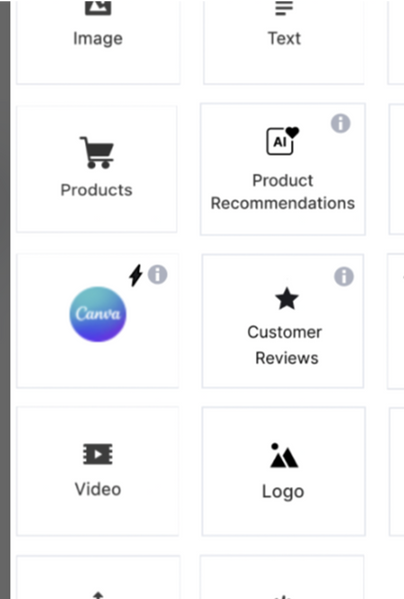Click the "Image" label
The height and width of the screenshot is (599, 404).
tap(98, 39)
